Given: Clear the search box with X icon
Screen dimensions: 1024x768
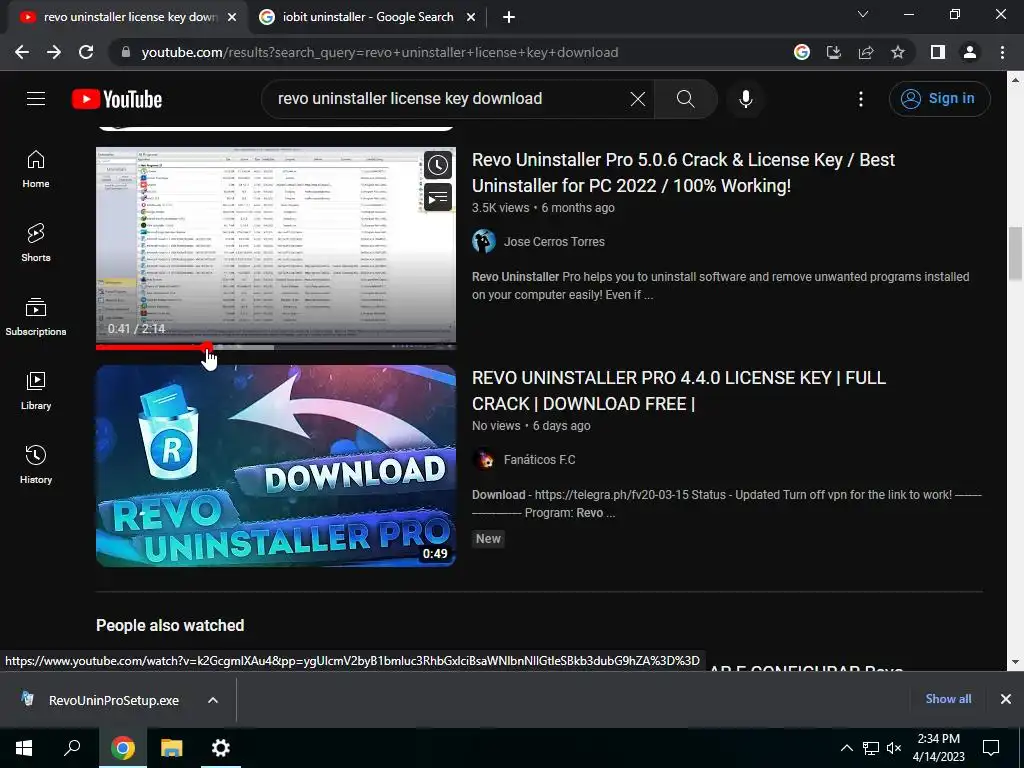Looking at the screenshot, I should (x=637, y=99).
